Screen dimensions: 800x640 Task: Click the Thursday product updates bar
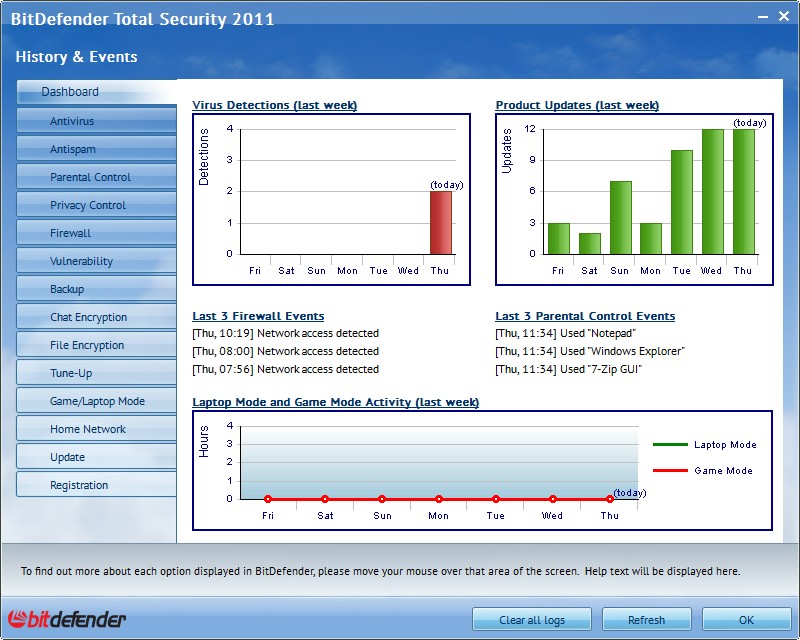coord(744,192)
